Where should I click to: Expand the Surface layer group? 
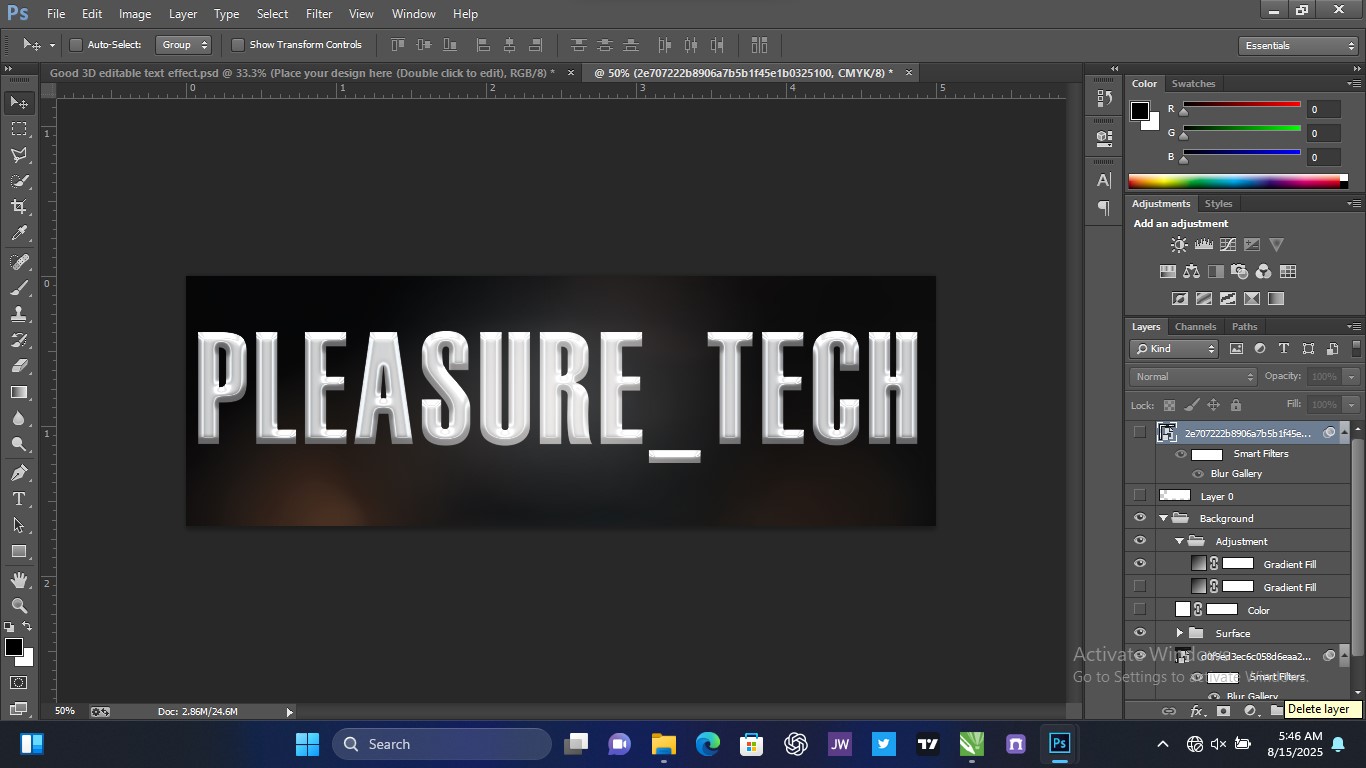point(1179,633)
